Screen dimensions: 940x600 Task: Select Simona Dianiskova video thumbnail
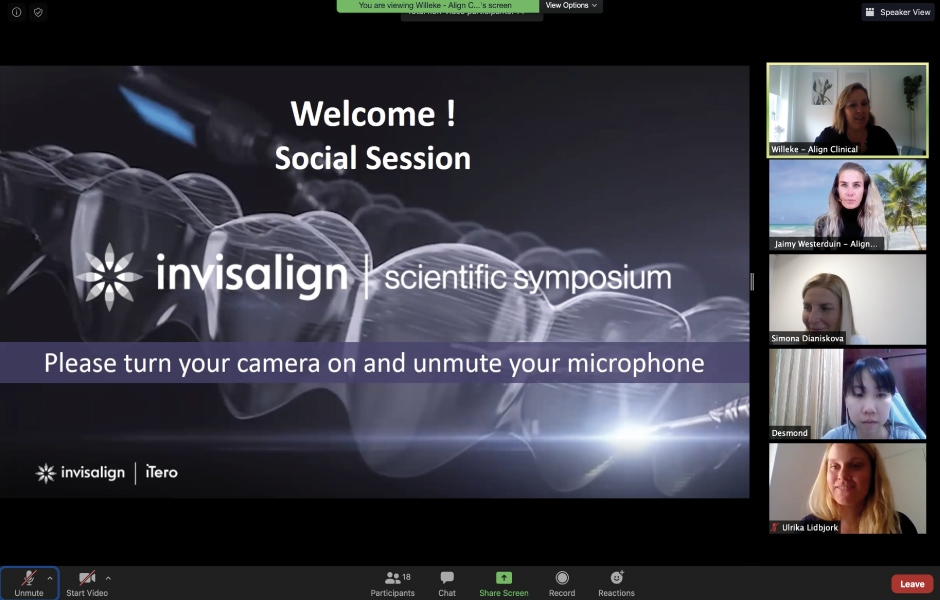pyautogui.click(x=847, y=300)
